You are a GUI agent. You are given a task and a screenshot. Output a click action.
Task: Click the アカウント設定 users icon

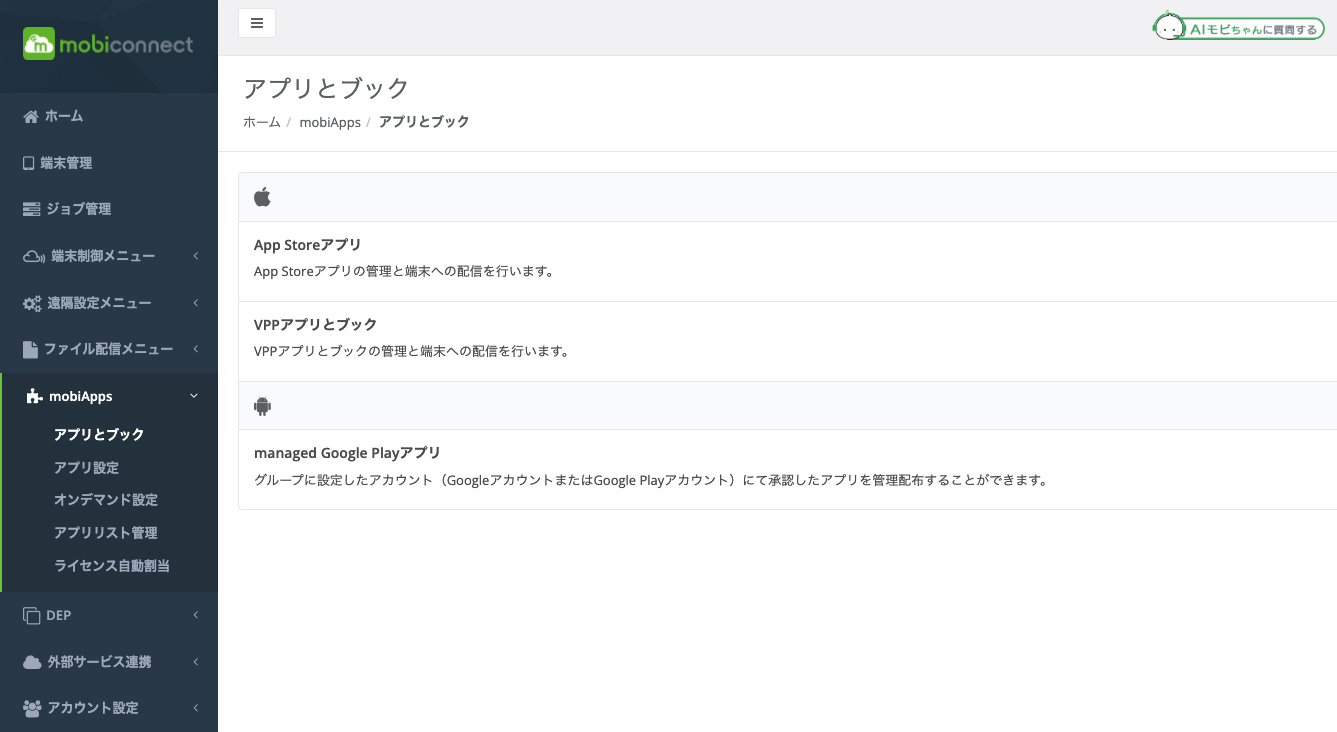pos(31,707)
